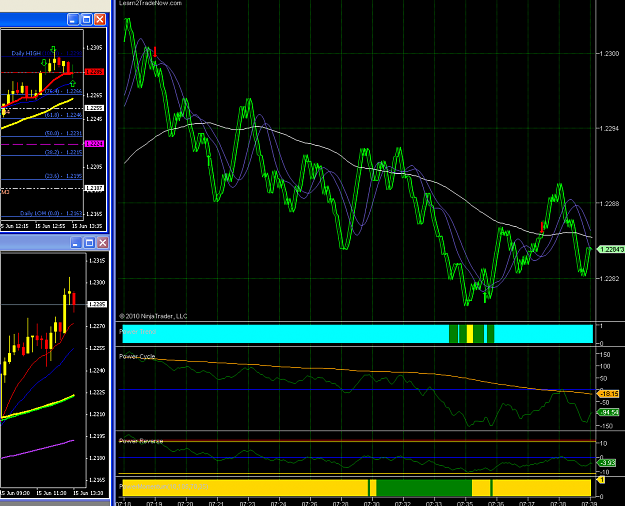Click the (38.2) Fibonacci level label
This screenshot has width=625, height=506.
click(x=63, y=152)
